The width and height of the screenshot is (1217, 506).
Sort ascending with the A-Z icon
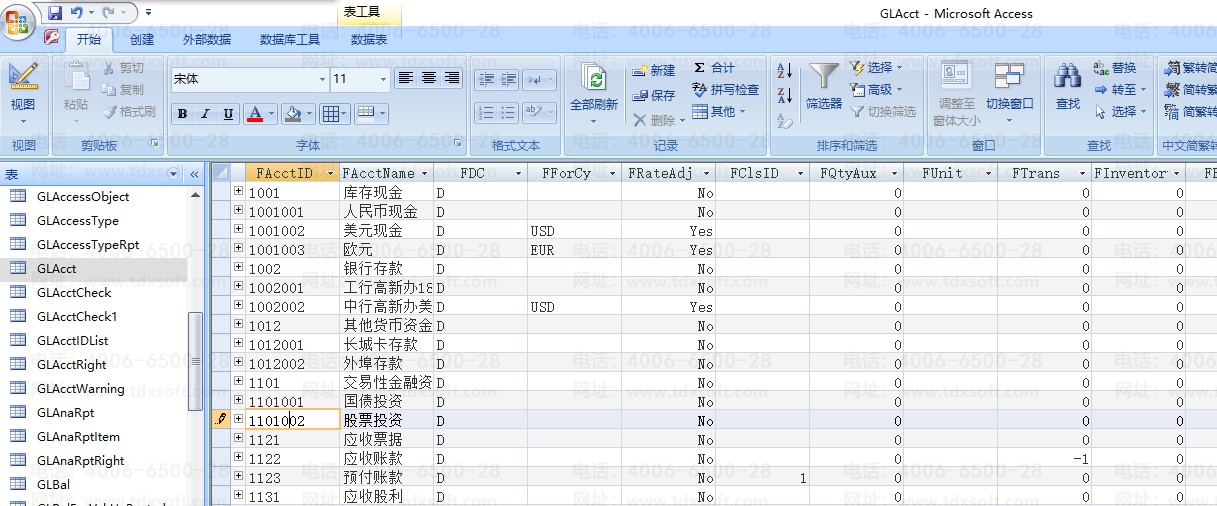pos(784,71)
